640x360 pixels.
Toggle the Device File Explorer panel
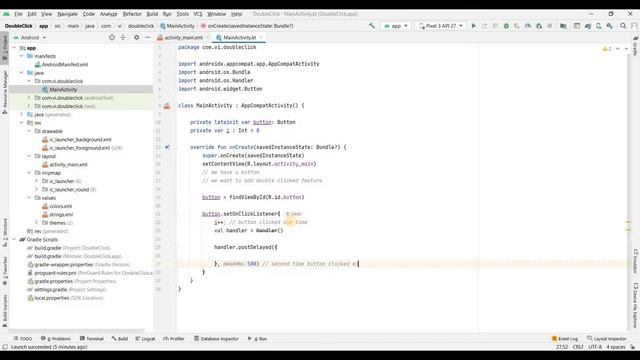click(636, 305)
